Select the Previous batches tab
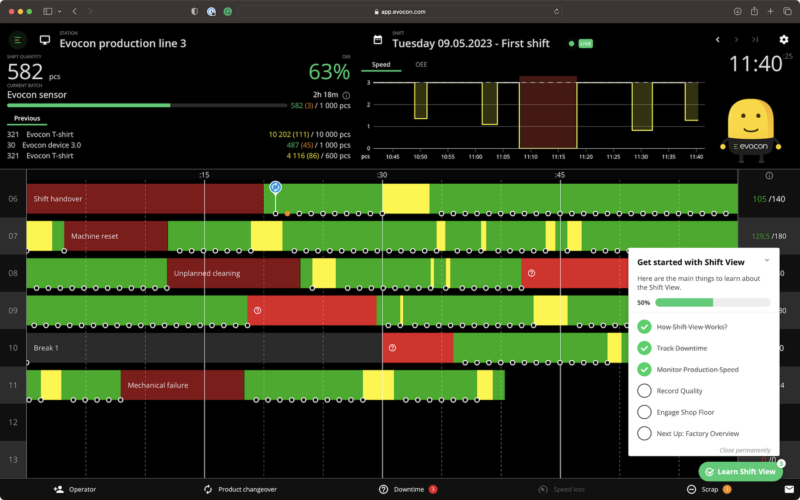 pyautogui.click(x=27, y=118)
